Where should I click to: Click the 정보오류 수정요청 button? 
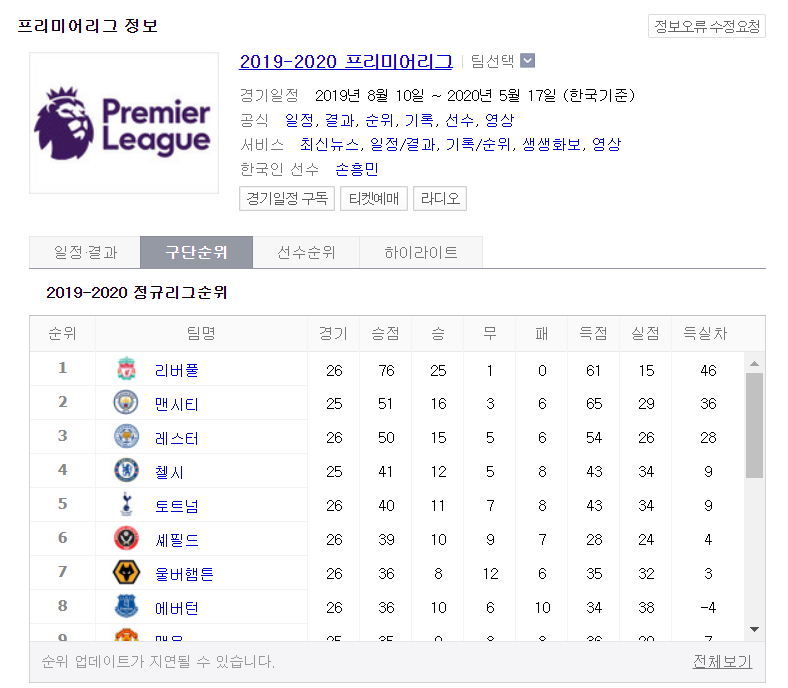point(707,26)
